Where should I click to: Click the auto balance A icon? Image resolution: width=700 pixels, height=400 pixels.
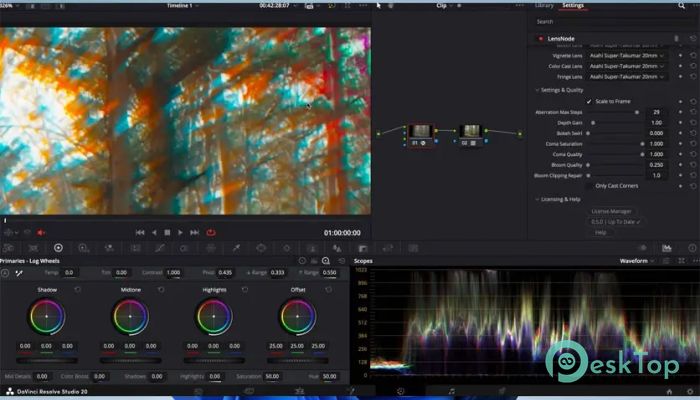(x=5, y=272)
